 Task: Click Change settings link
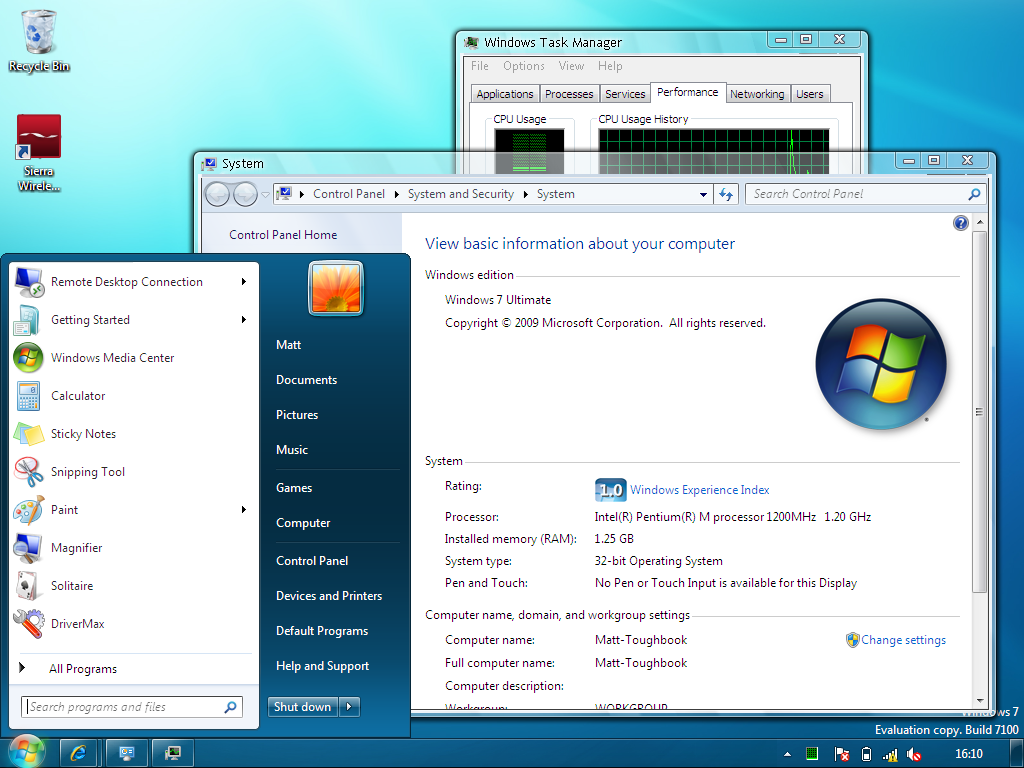(x=903, y=640)
